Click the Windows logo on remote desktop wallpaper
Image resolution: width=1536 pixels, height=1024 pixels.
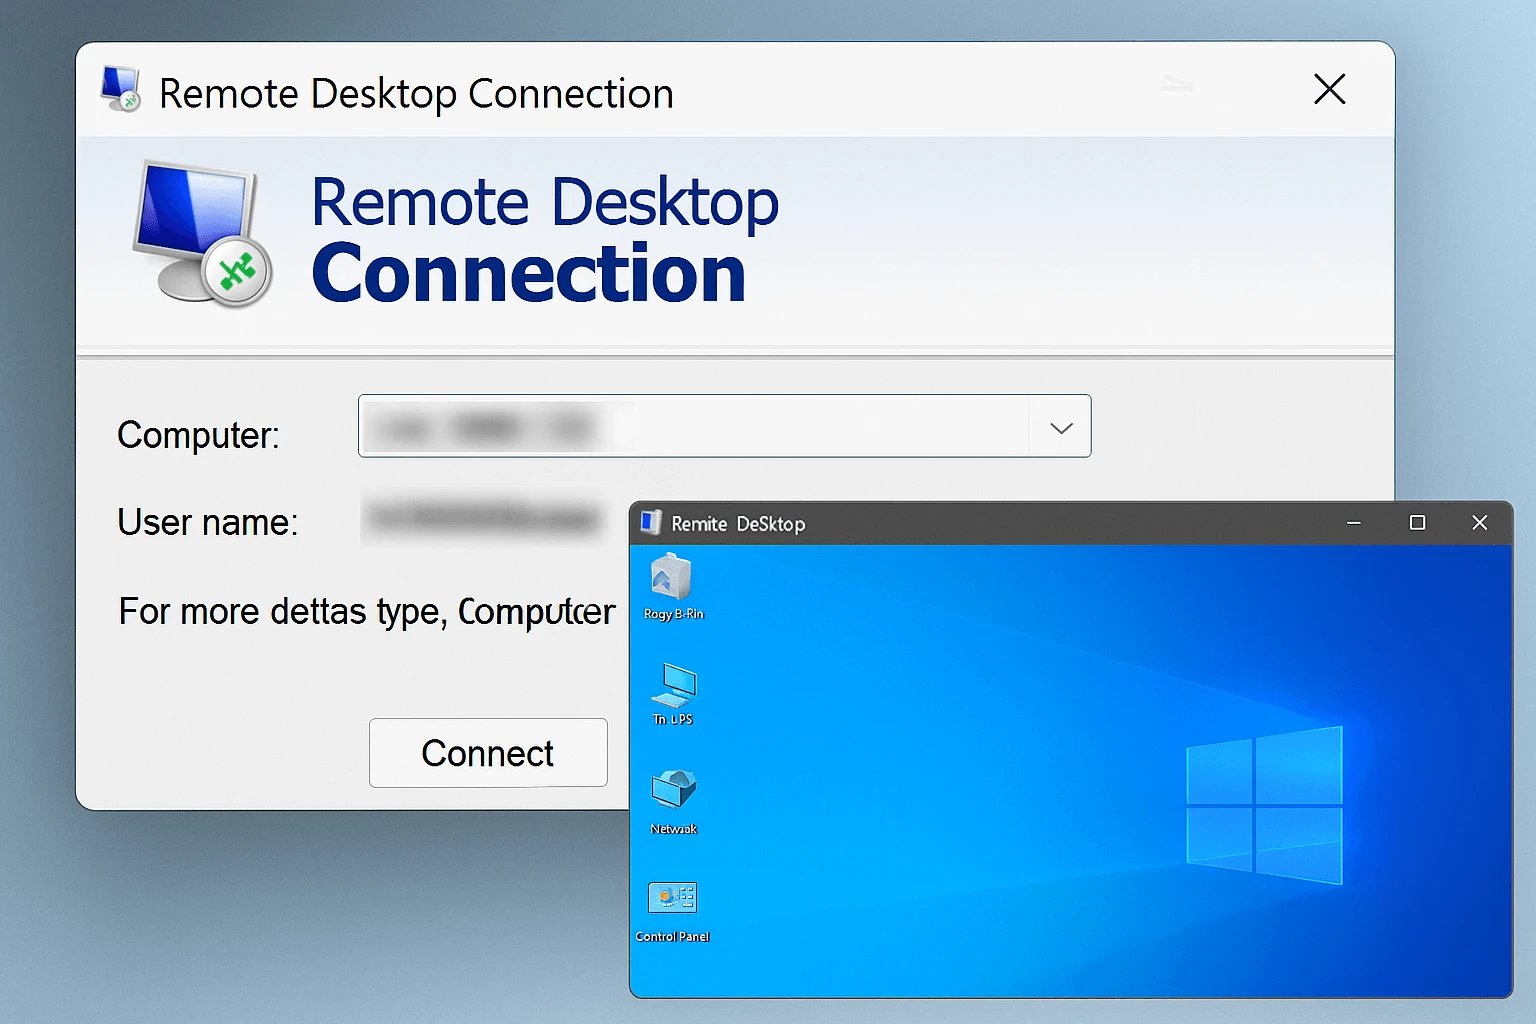[1264, 805]
